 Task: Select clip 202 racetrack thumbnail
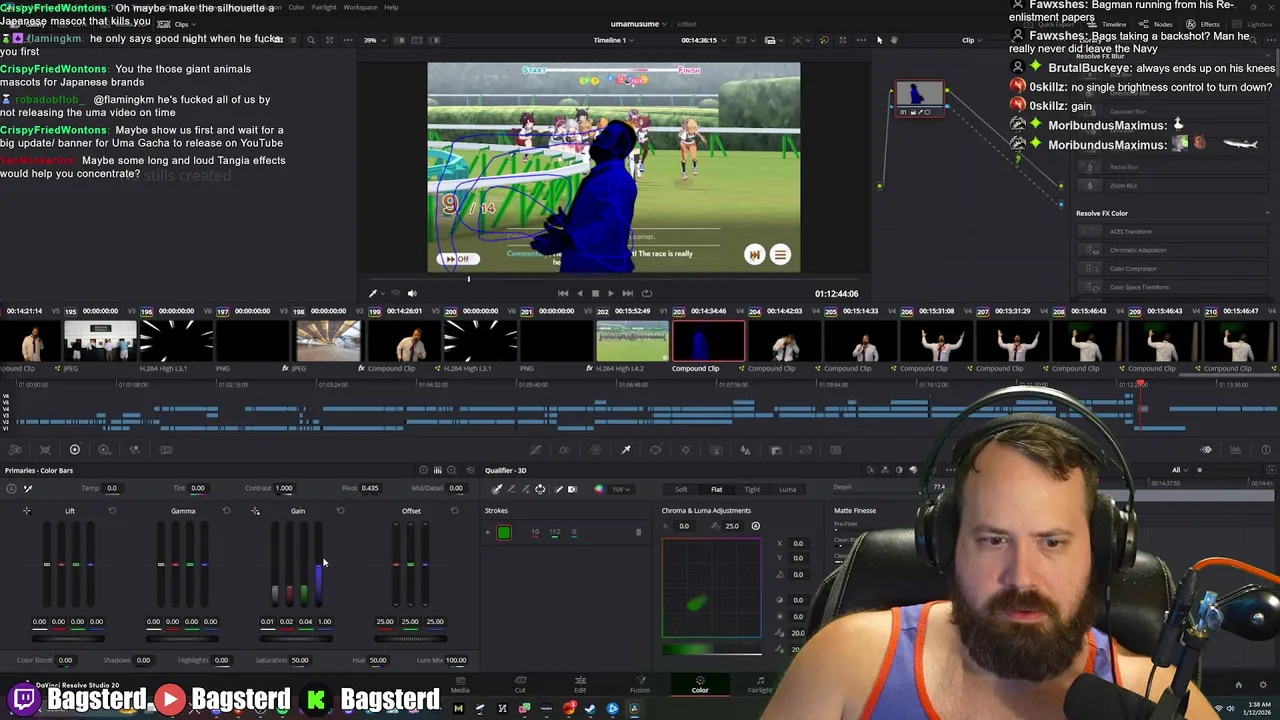tap(632, 342)
